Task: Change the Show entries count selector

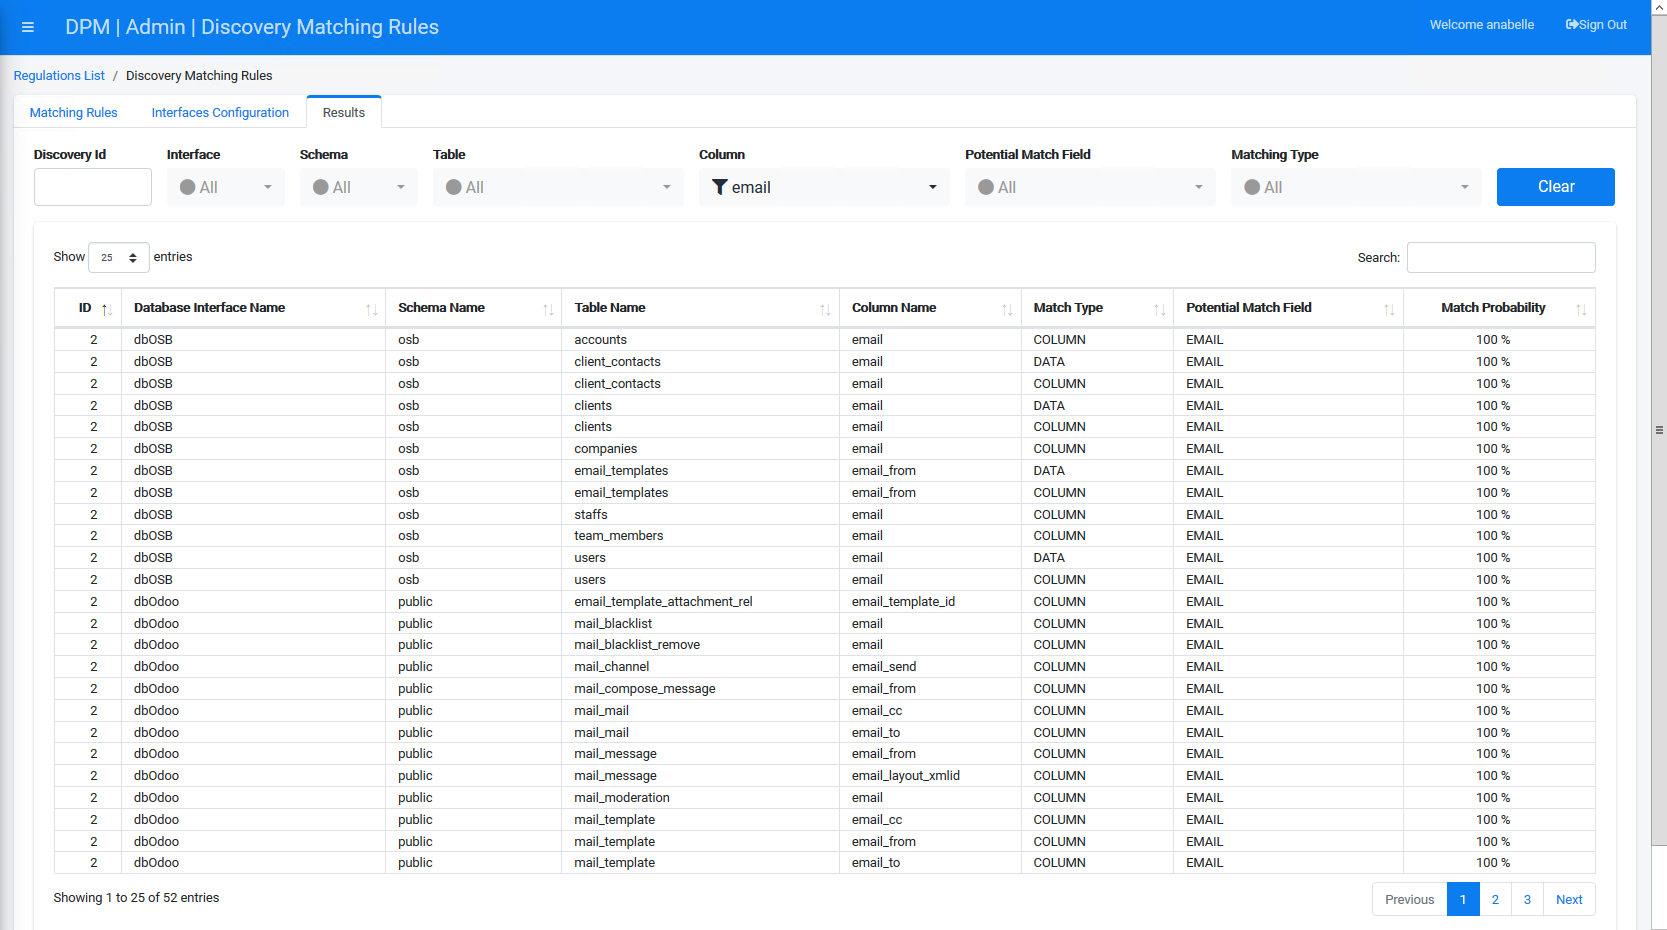Action: coord(119,257)
